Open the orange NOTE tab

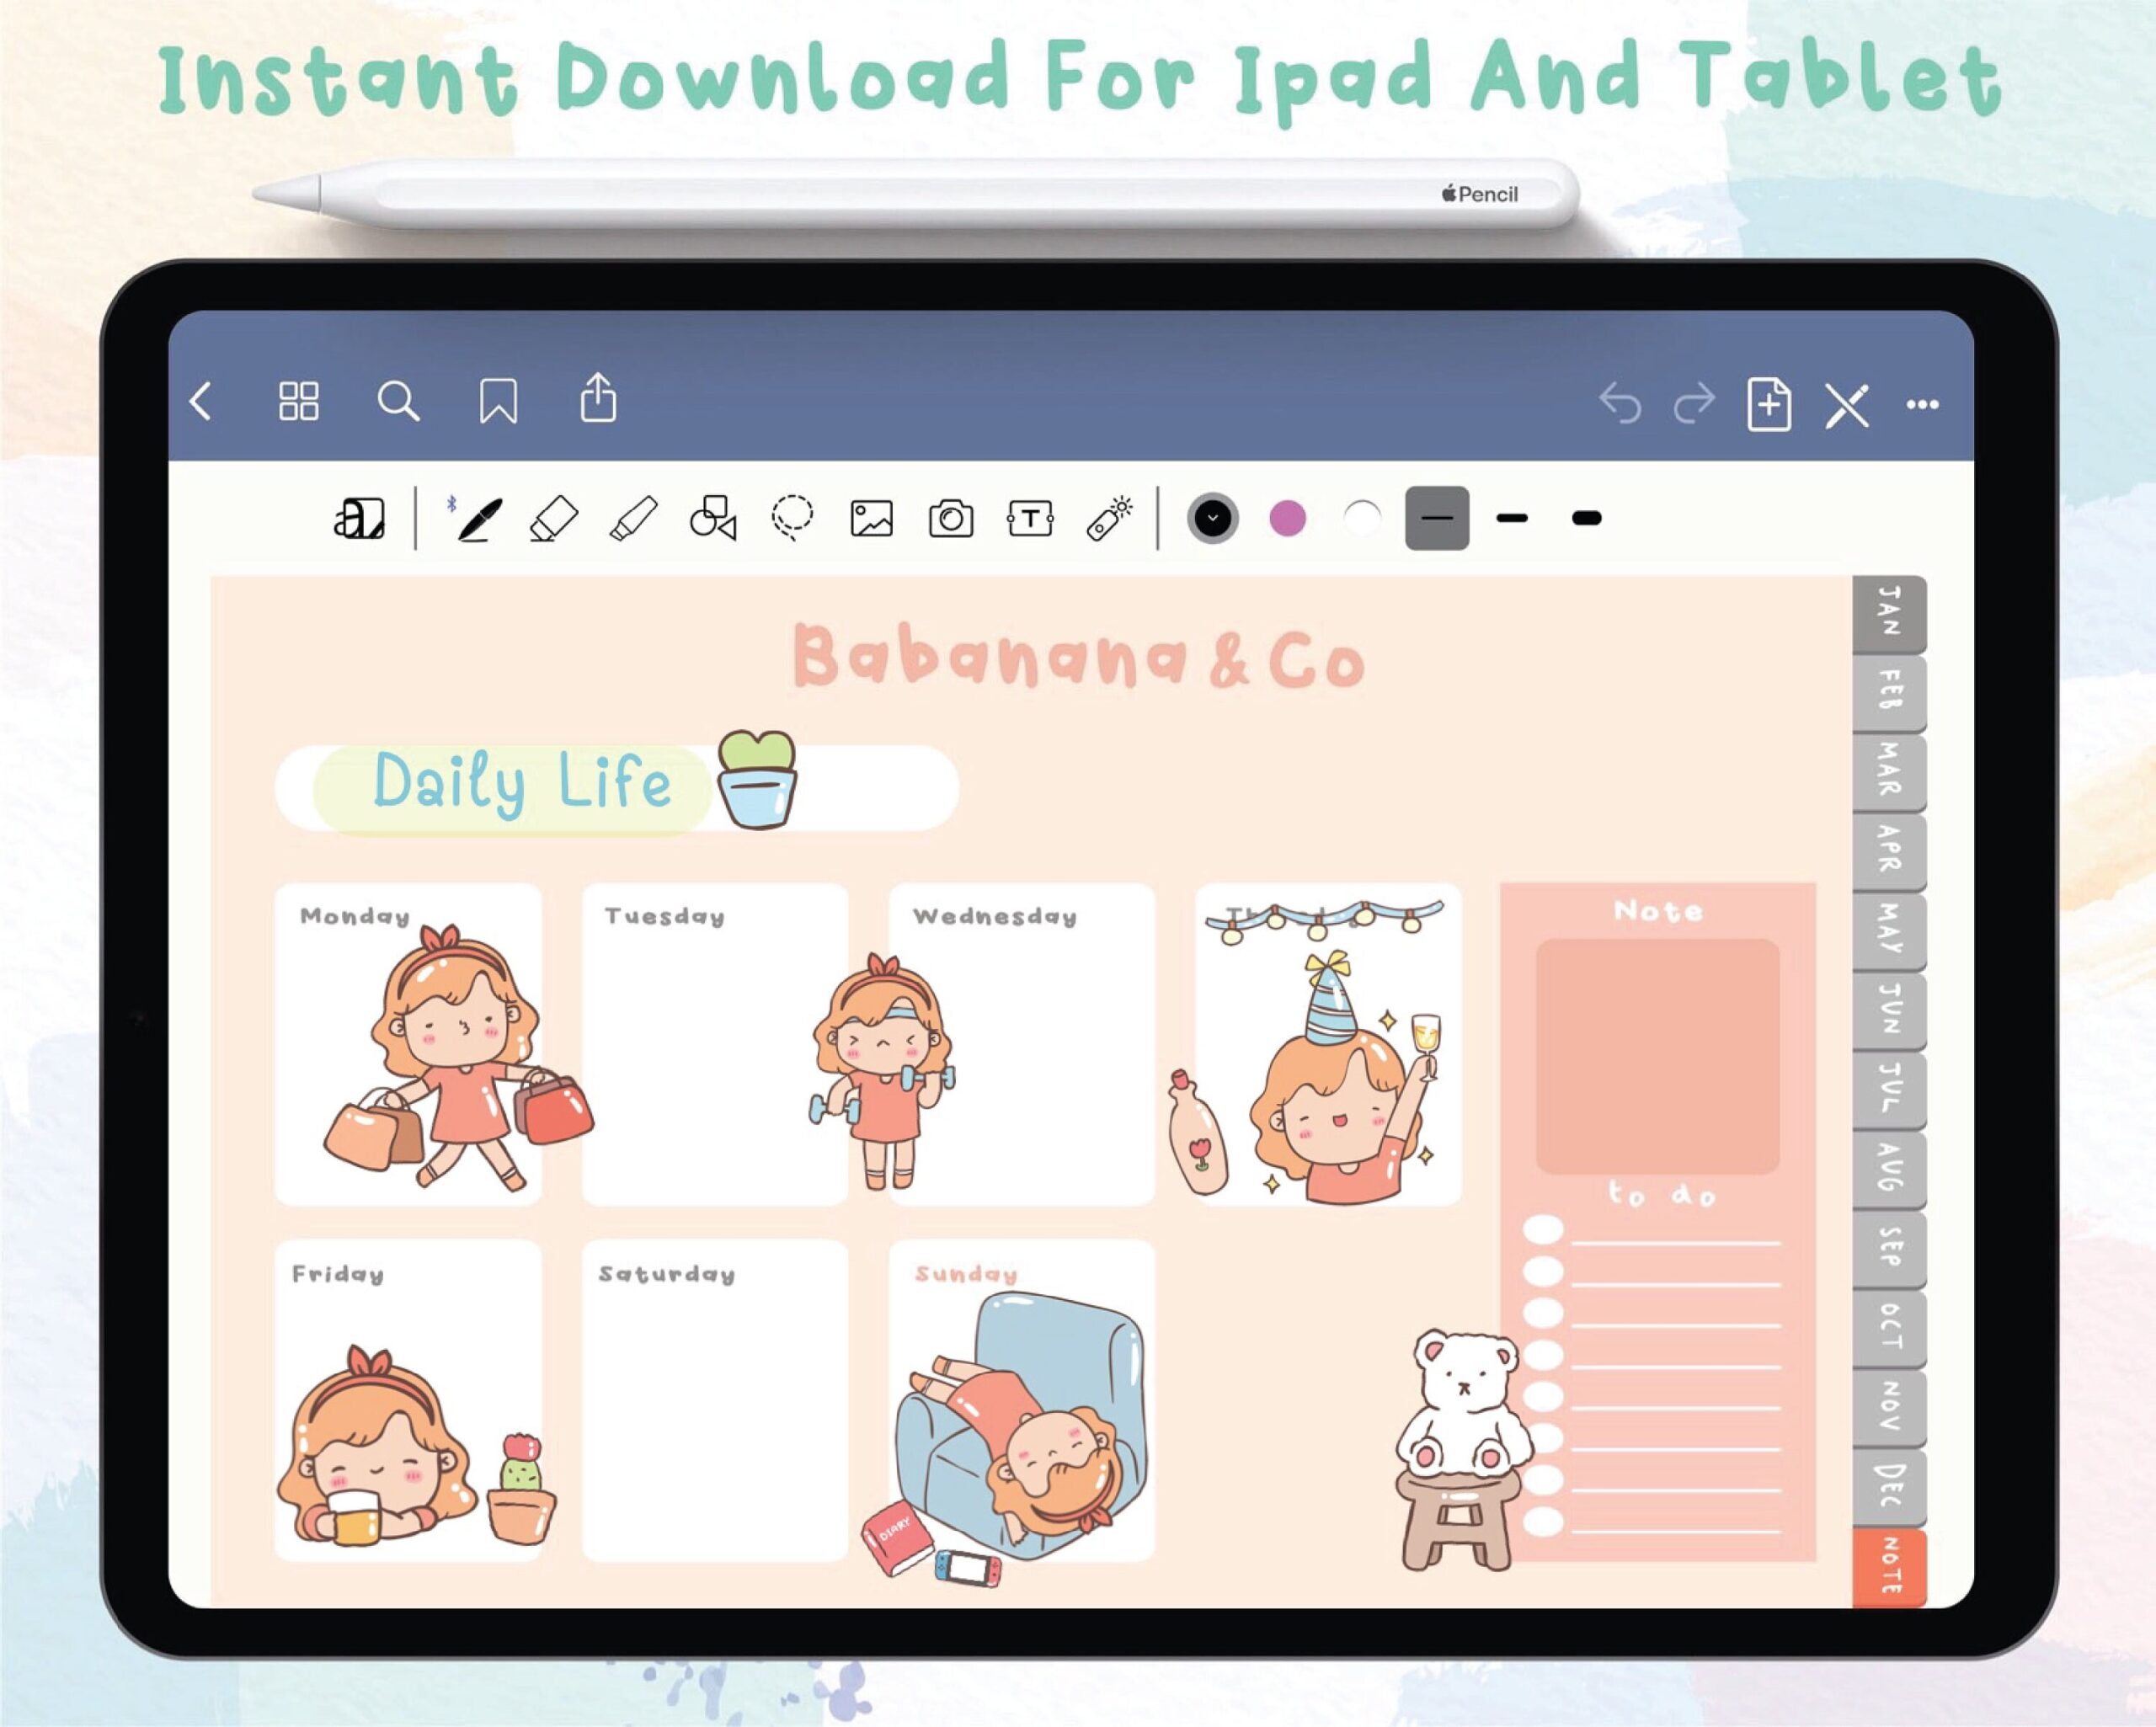(x=1889, y=1567)
